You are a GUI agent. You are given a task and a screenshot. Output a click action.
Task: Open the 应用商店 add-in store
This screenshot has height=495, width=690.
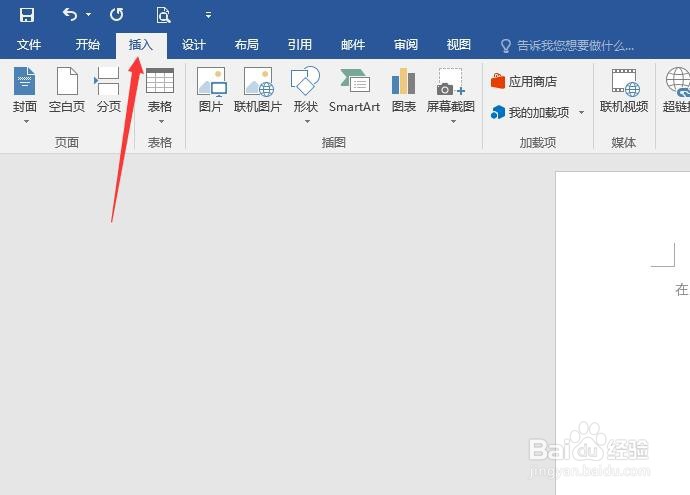coord(524,81)
